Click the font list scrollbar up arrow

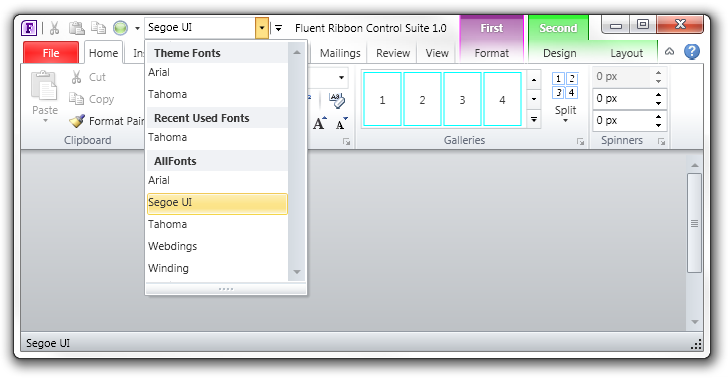tap(297, 52)
